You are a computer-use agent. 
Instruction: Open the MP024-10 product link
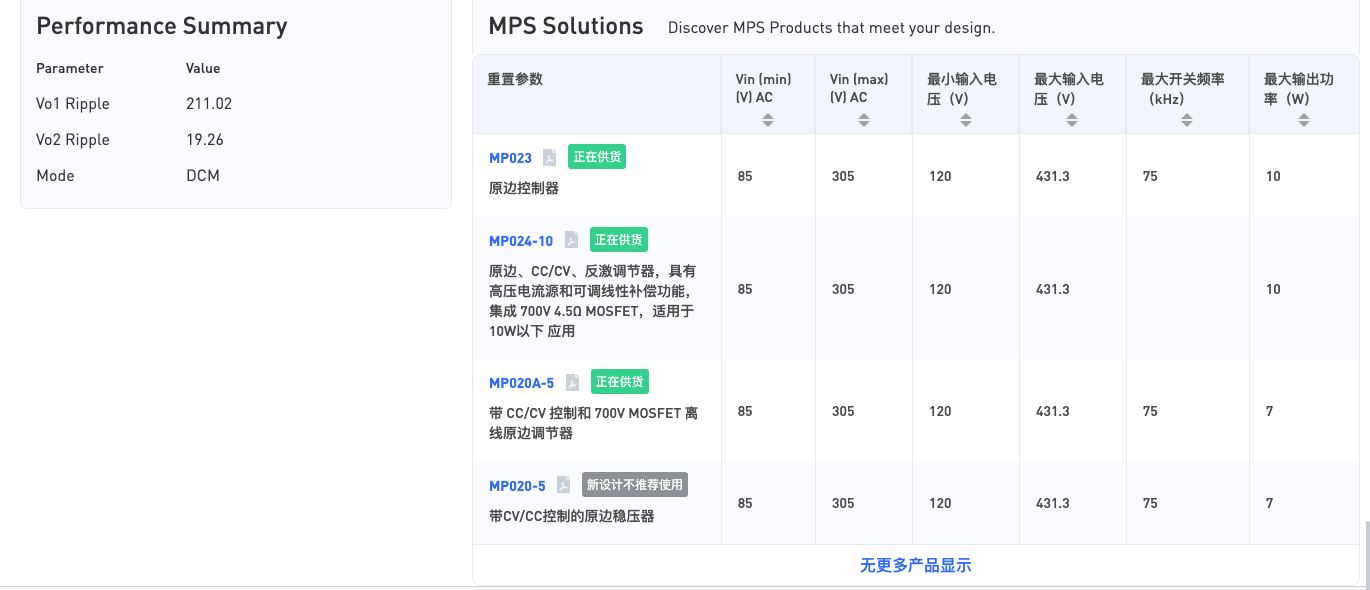pos(520,241)
